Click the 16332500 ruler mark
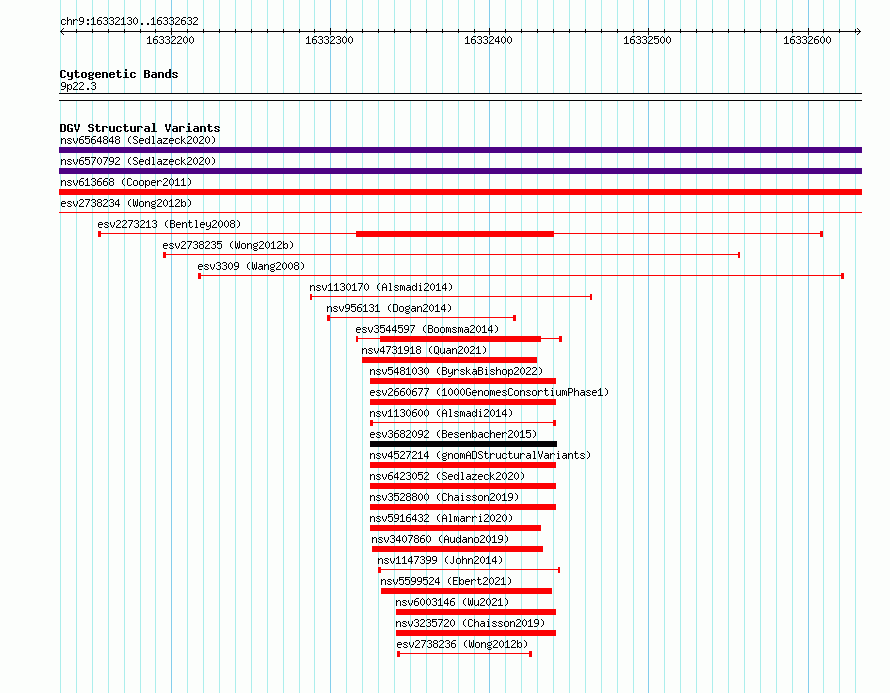Viewport: 890px width, 693px height. click(647, 40)
